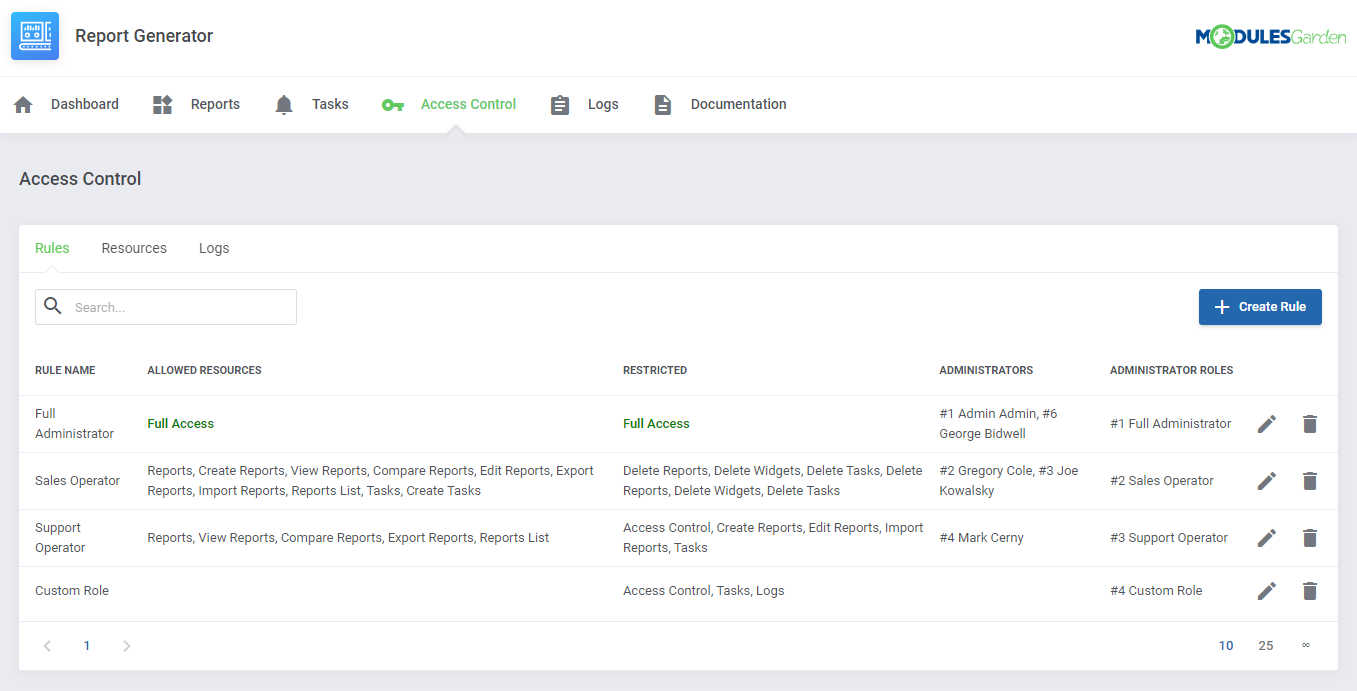This screenshot has width=1357, height=691.
Task: Delete the Custom Role rule using the trash icon
Action: (1310, 590)
